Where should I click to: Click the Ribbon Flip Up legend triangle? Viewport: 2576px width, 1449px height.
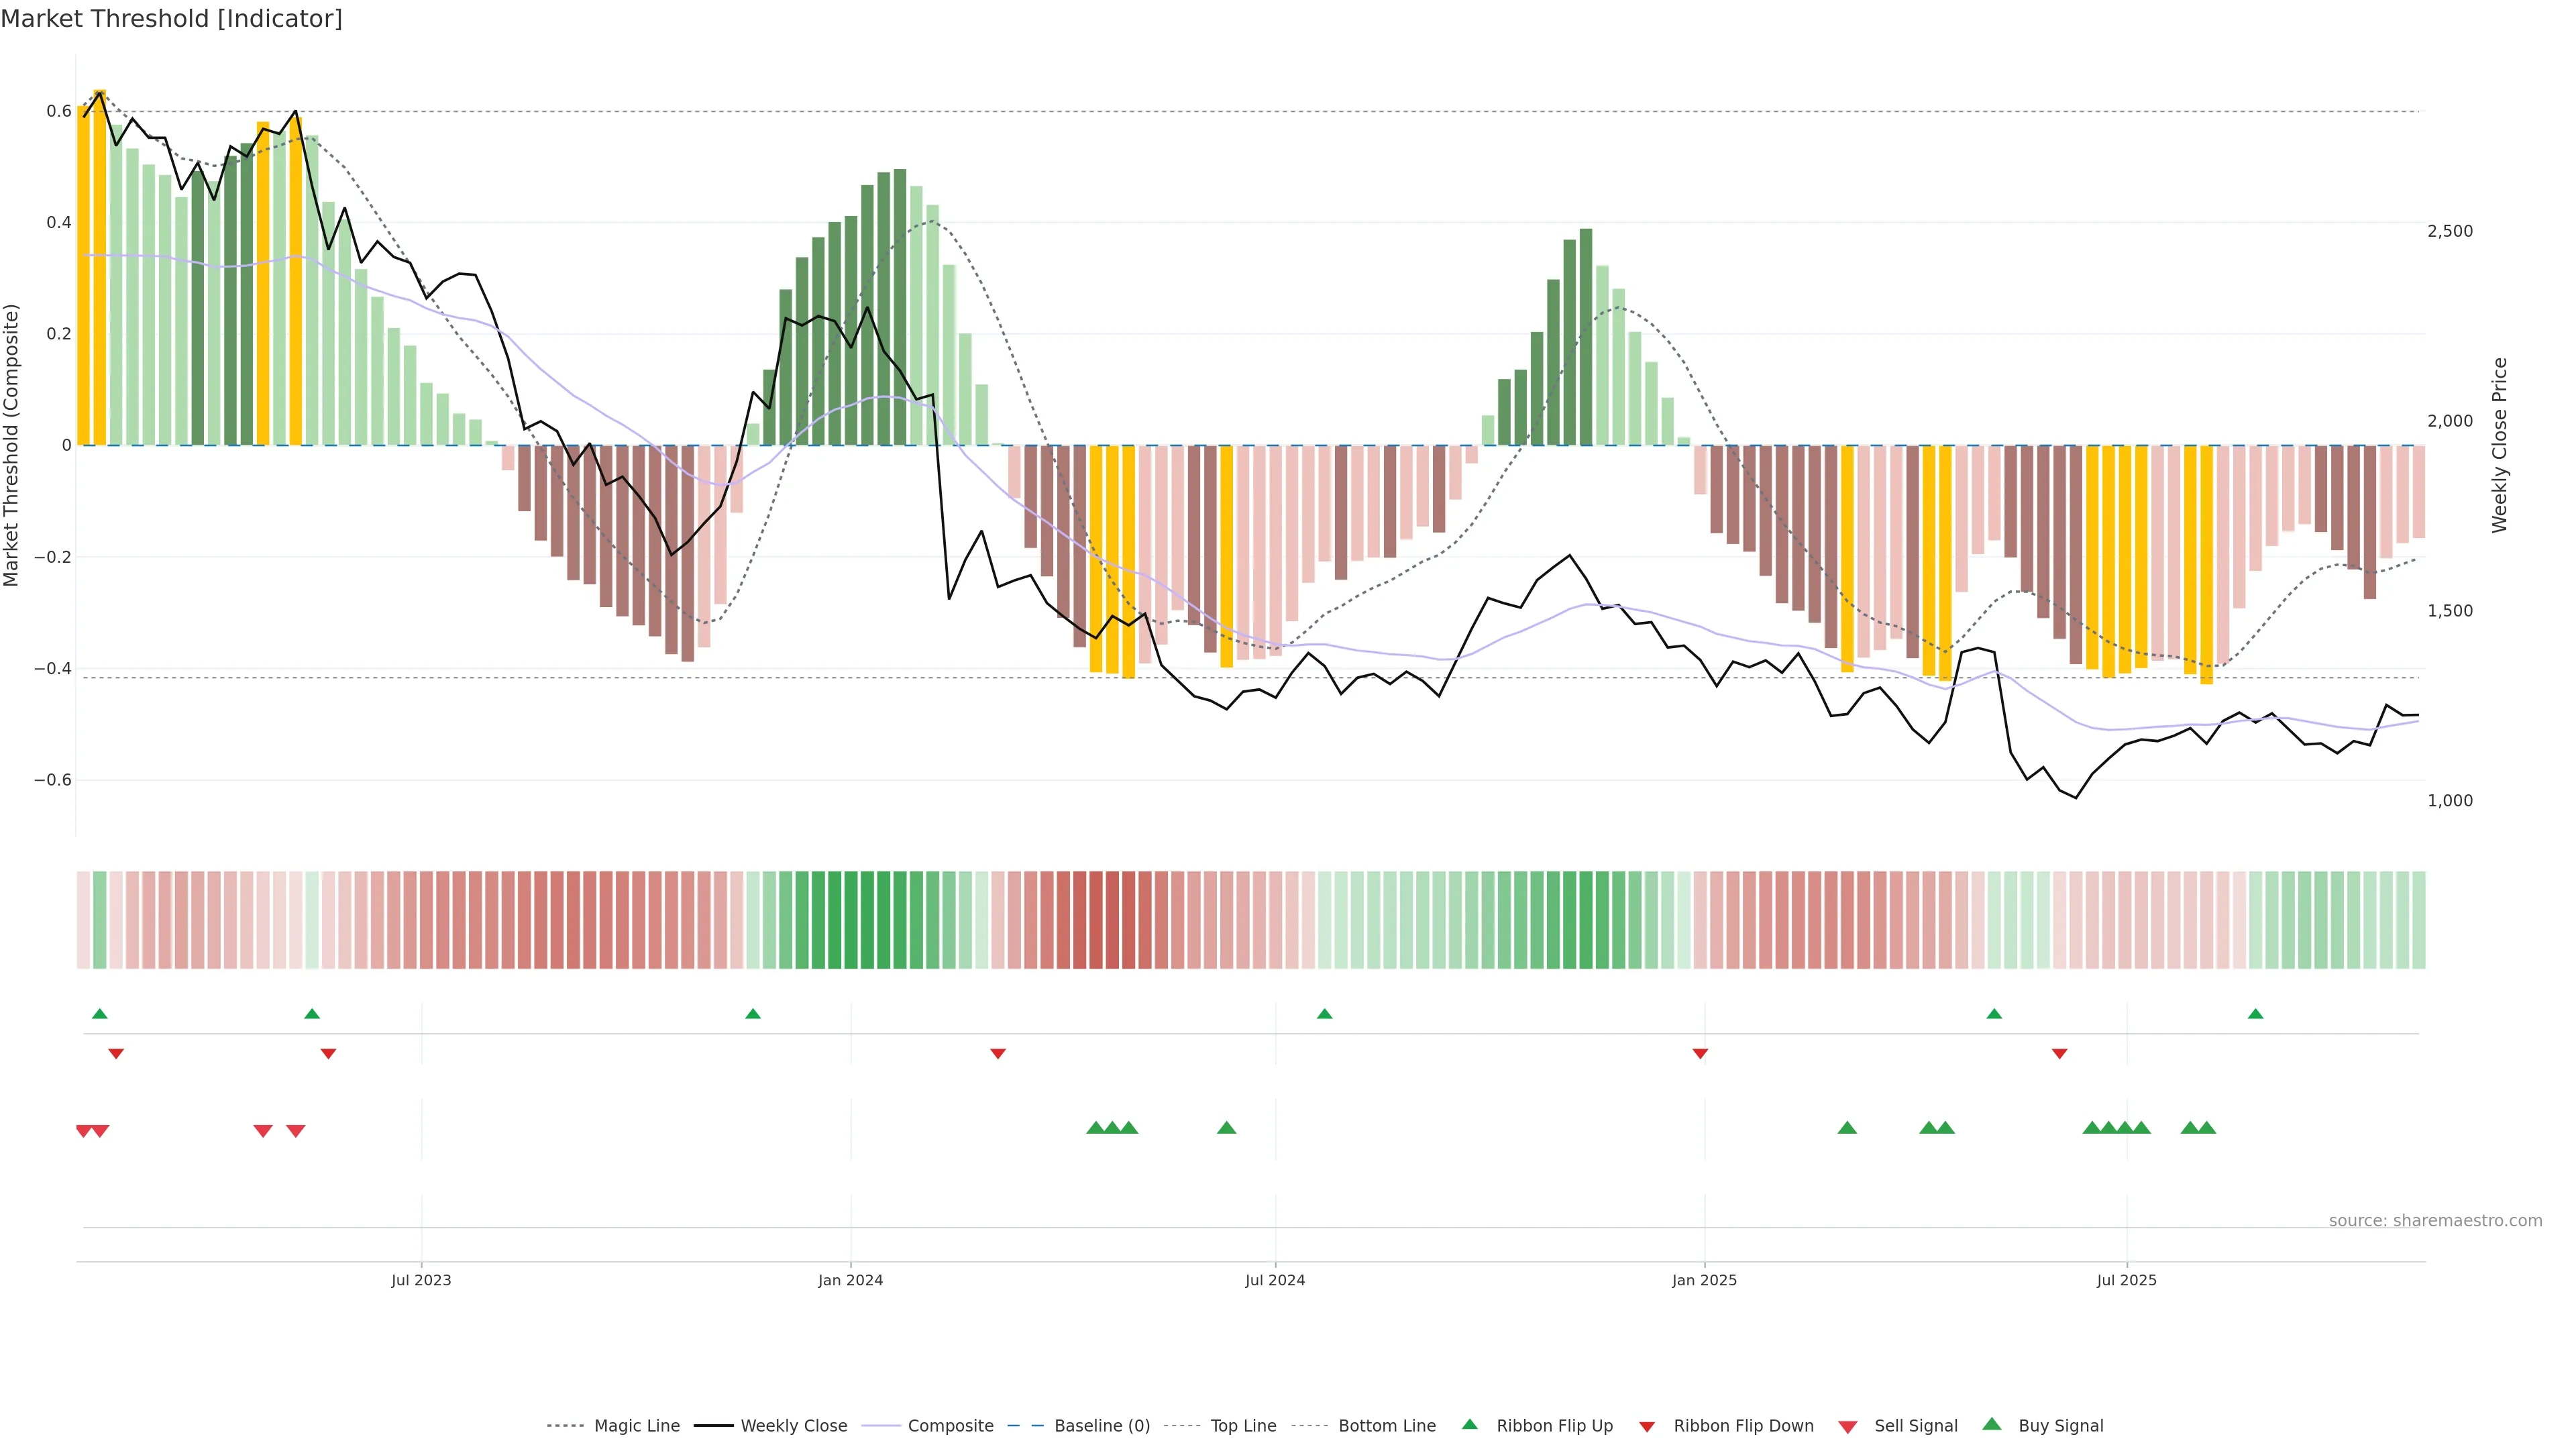pyautogui.click(x=1469, y=1424)
